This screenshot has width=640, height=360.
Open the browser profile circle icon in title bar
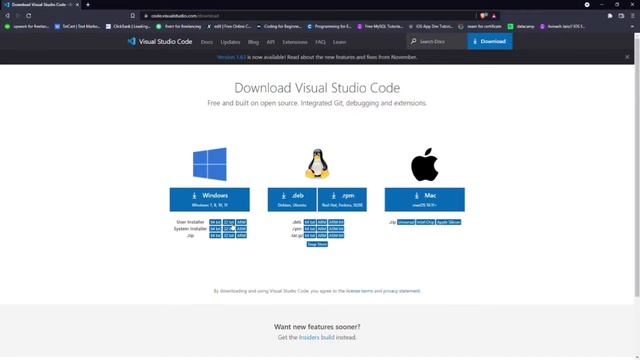(587, 4)
